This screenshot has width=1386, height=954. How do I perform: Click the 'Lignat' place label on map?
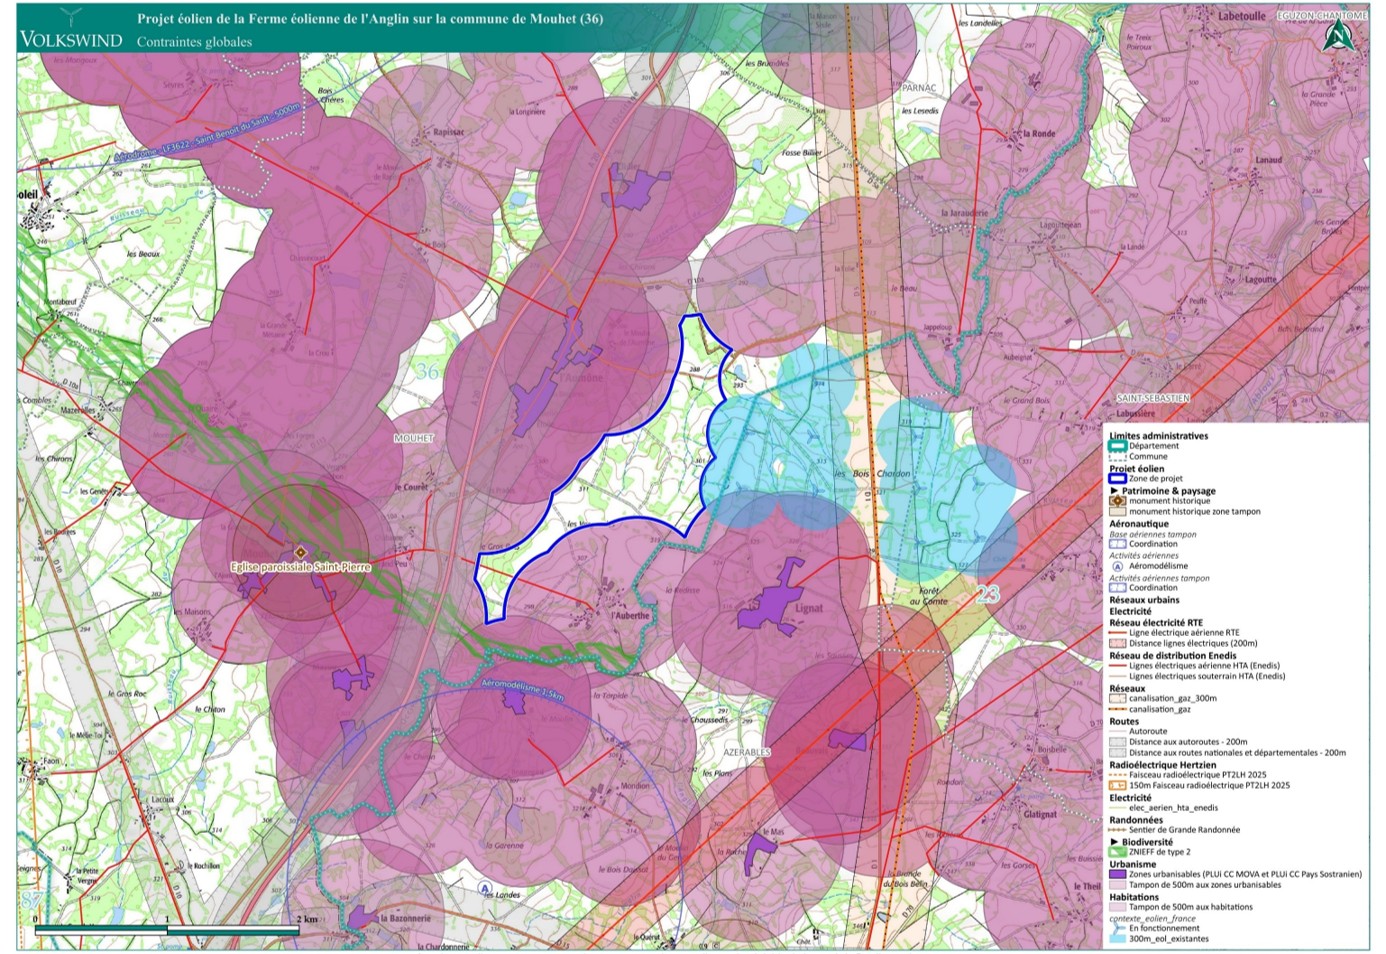coord(809,608)
